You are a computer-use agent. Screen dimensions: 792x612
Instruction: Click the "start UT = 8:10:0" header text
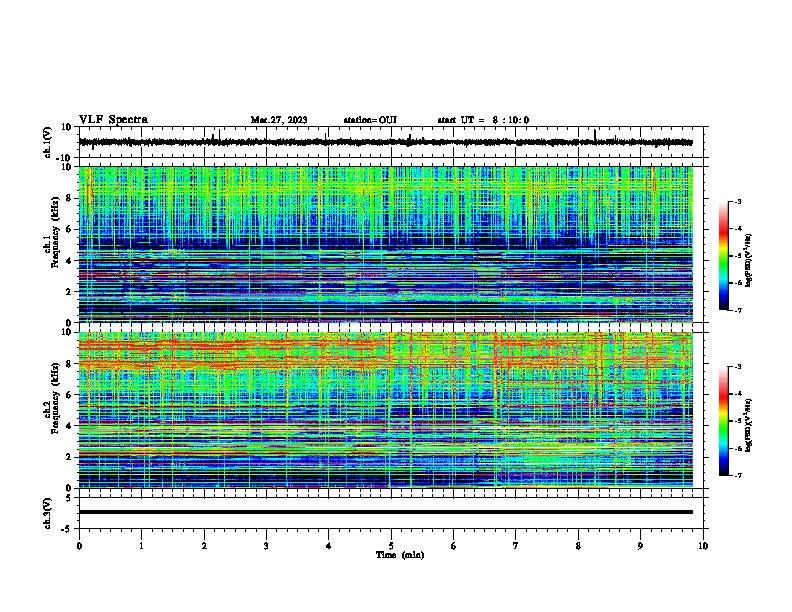point(483,120)
